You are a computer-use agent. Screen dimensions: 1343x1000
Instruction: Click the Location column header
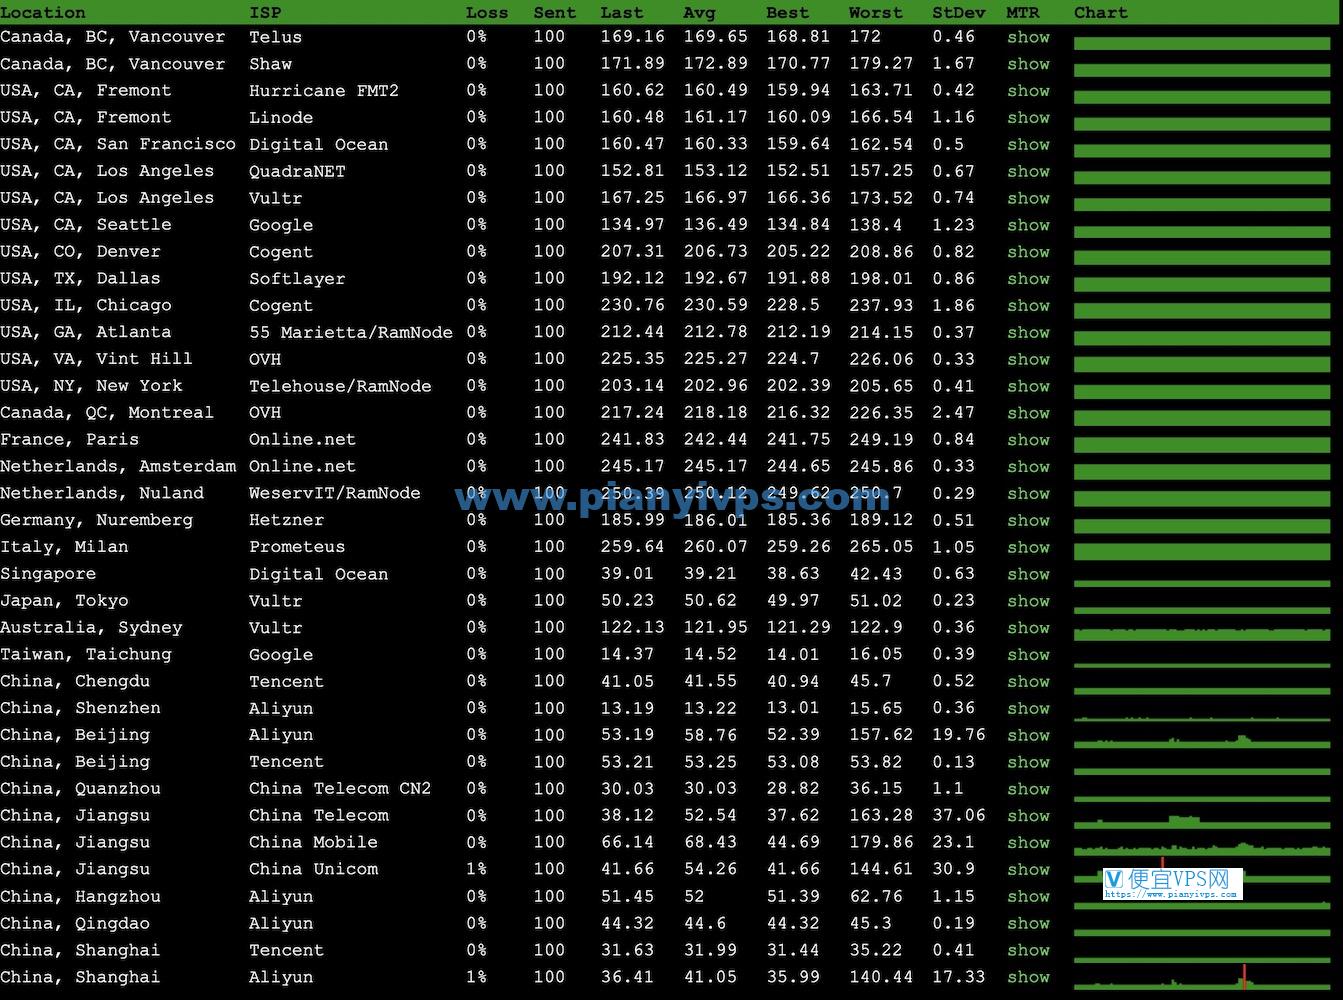pos(43,13)
